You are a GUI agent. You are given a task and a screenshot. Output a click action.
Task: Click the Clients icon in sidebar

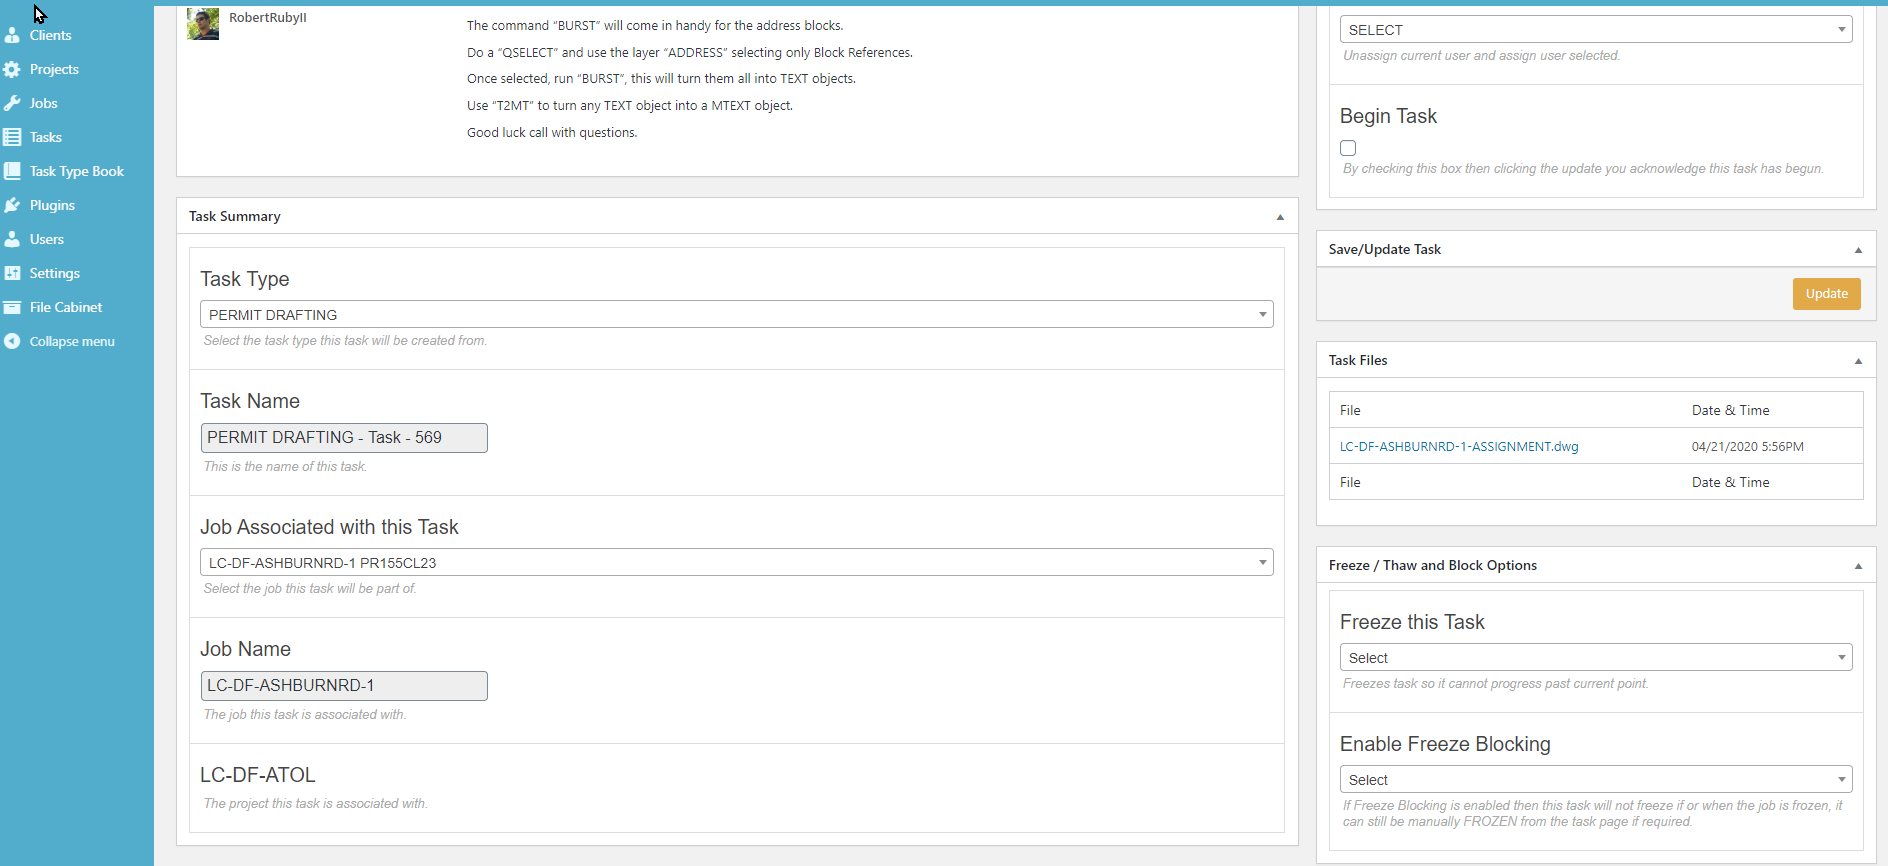pyautogui.click(x=12, y=35)
